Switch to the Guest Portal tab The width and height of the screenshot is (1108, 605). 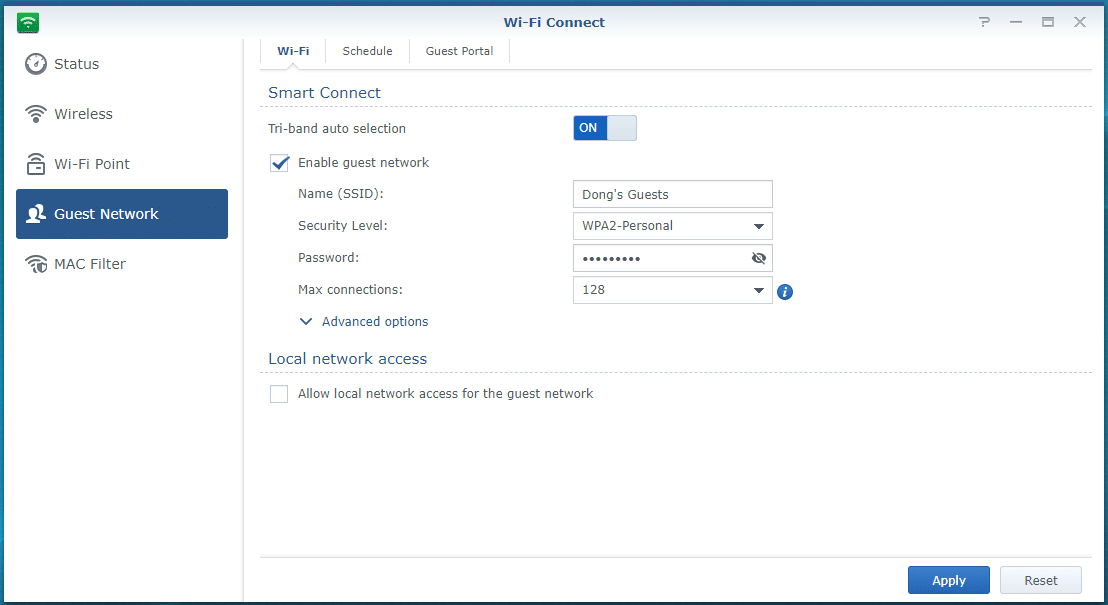(x=459, y=51)
